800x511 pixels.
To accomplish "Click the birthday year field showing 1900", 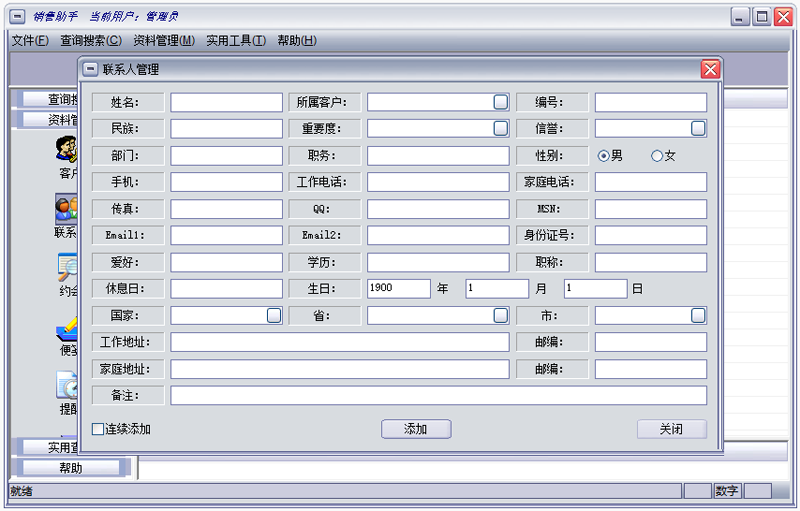I will pyautogui.click(x=399, y=289).
